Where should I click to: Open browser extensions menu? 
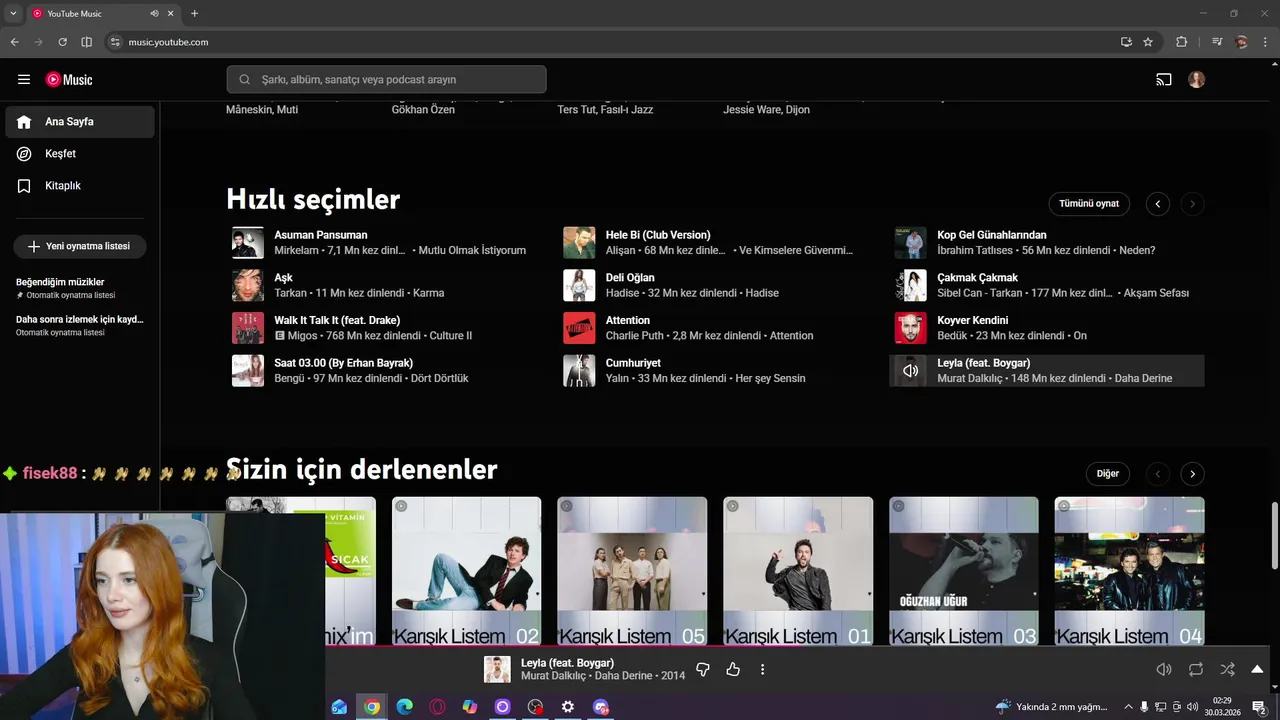(1181, 42)
